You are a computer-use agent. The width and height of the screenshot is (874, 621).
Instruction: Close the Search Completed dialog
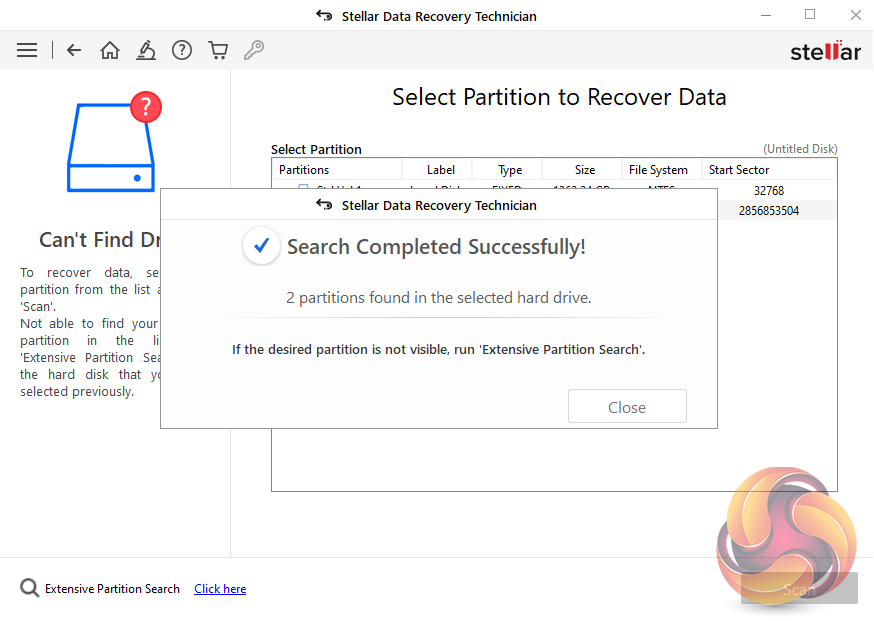coord(627,407)
